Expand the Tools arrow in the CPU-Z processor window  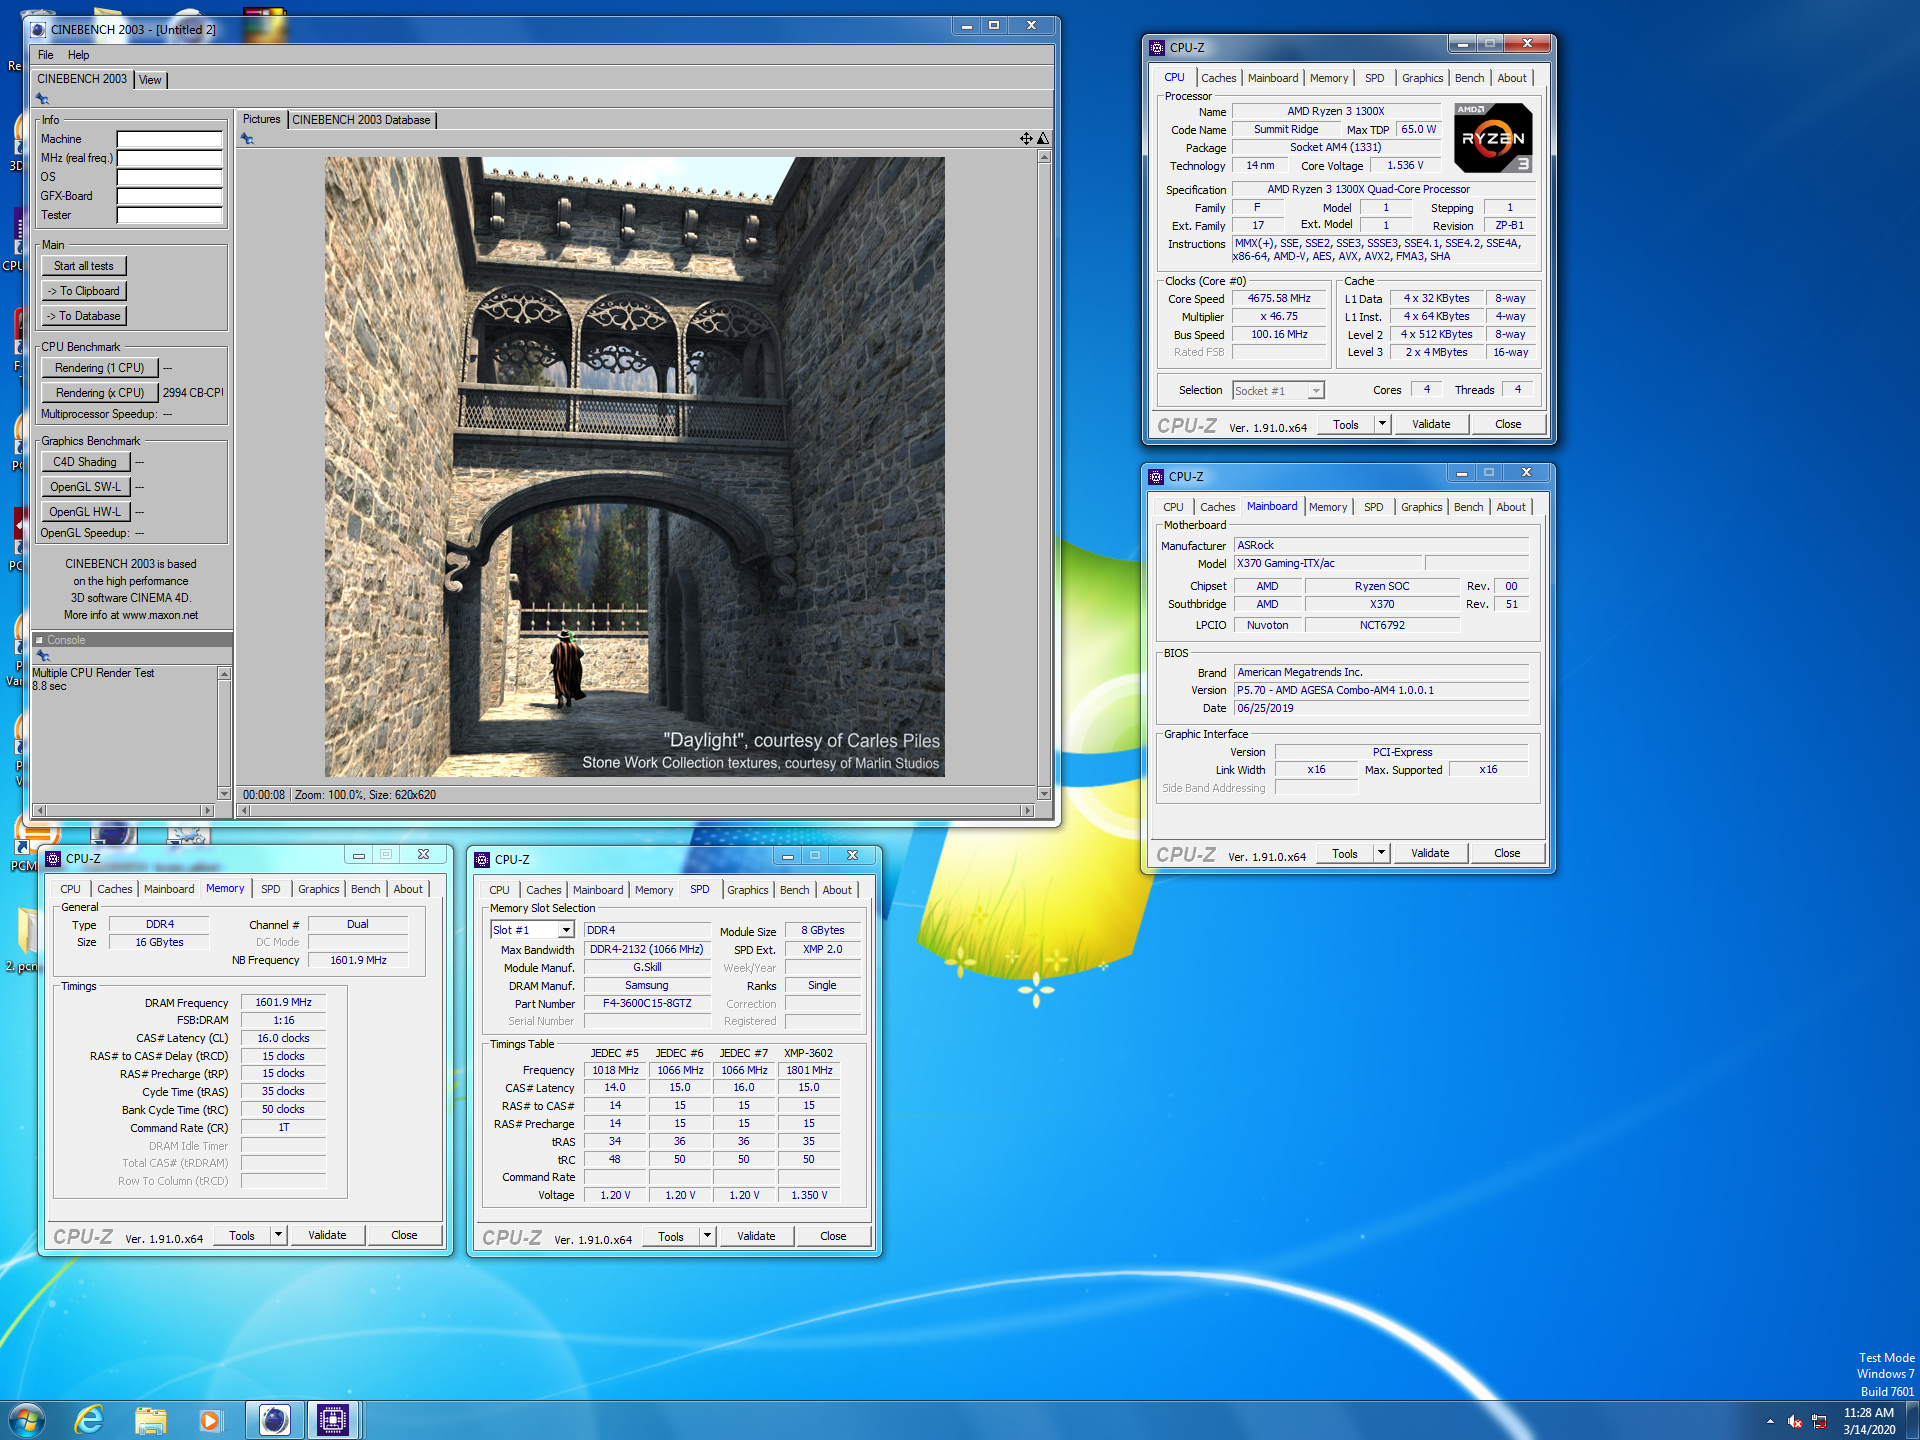(1382, 424)
